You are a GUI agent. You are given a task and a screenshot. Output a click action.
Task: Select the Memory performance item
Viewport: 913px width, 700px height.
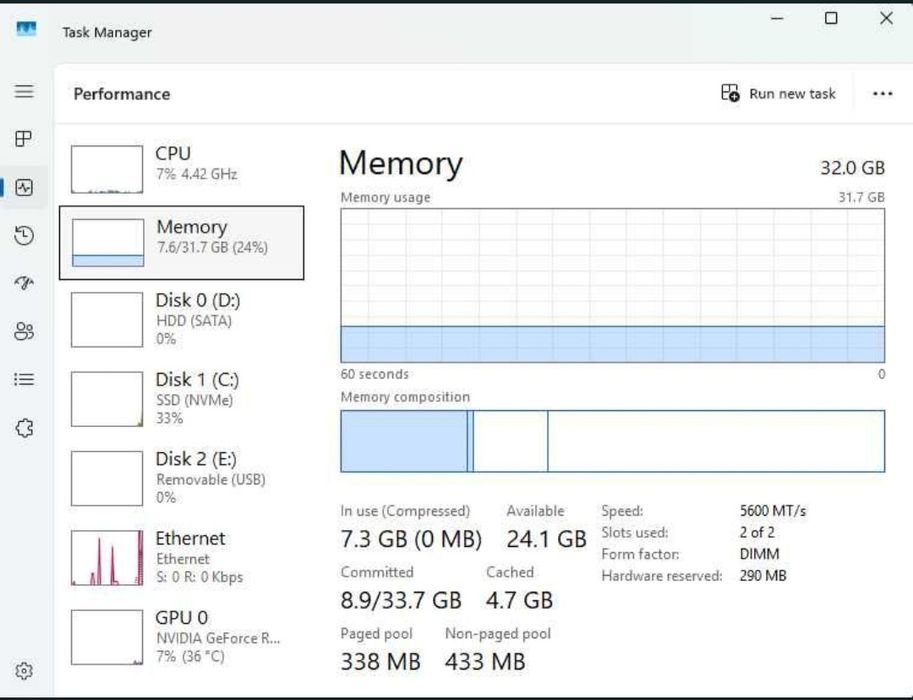pos(182,243)
